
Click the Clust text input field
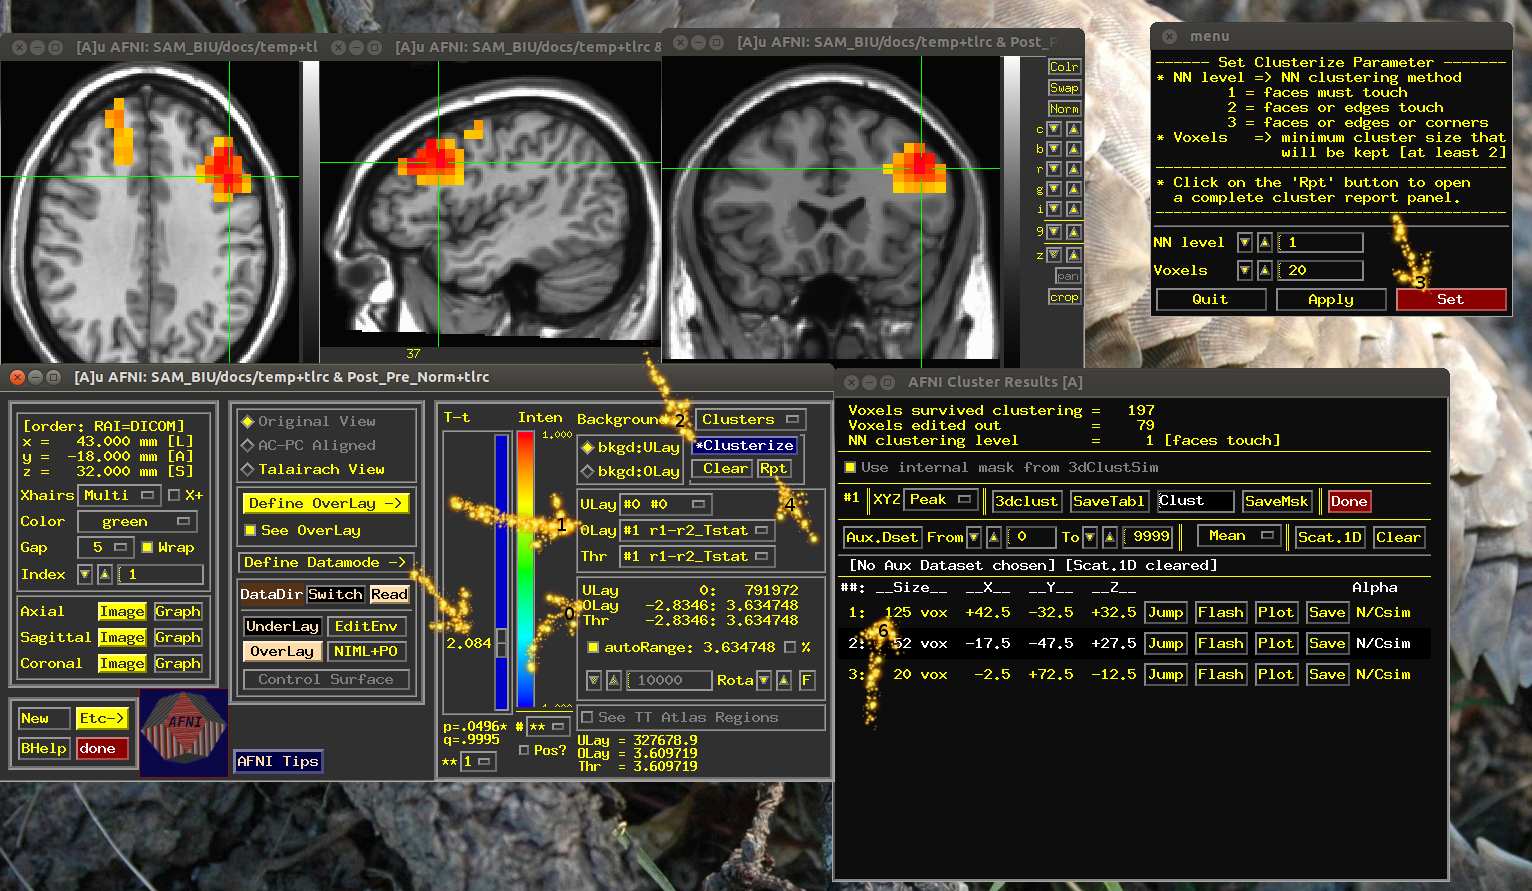1195,501
